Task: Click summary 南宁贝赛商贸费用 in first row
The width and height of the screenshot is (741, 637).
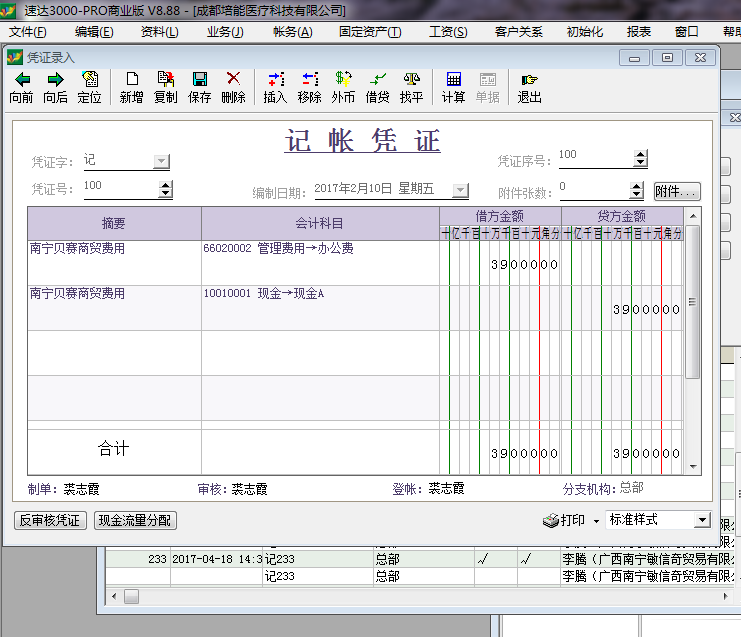Action: pos(77,249)
